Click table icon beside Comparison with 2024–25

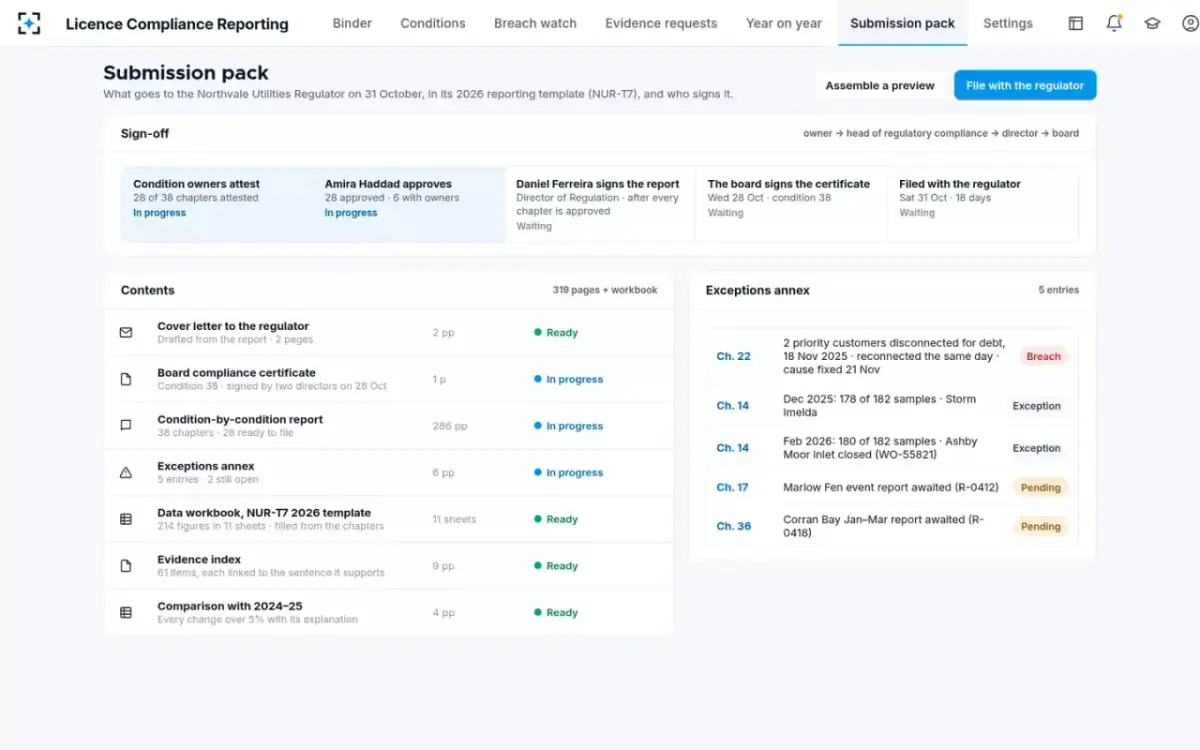tap(126, 613)
